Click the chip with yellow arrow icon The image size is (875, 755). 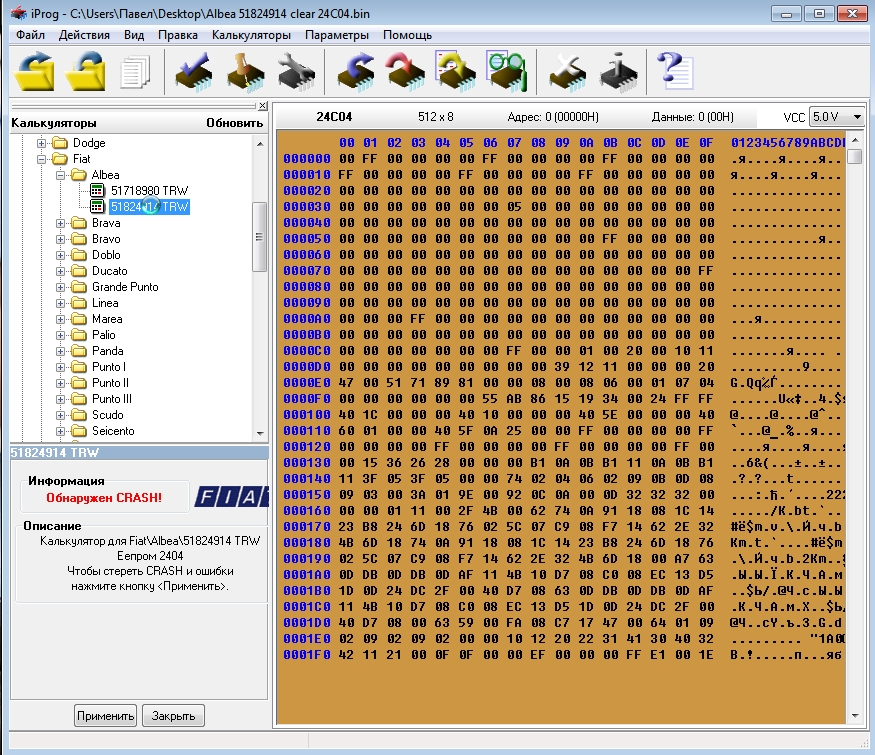click(455, 71)
